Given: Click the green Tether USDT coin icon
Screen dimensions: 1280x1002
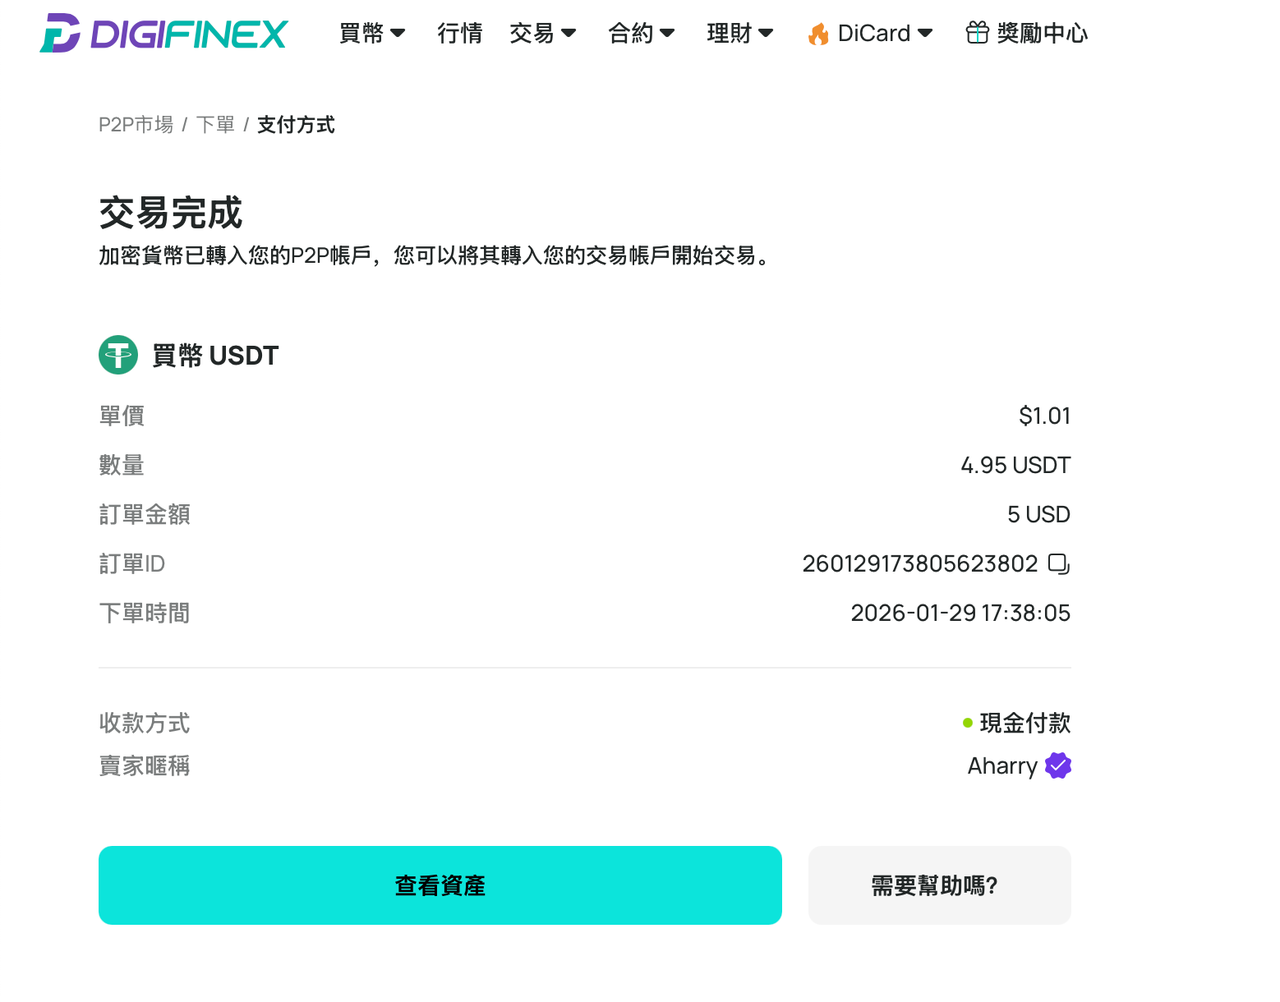Looking at the screenshot, I should 118,355.
